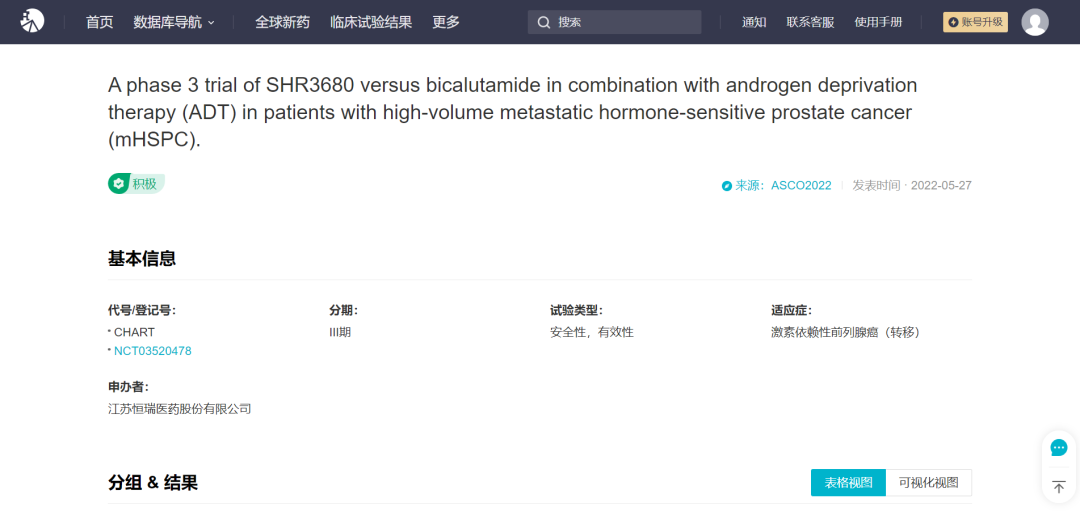
Task: Open the 全球新药 menu item
Action: point(282,22)
